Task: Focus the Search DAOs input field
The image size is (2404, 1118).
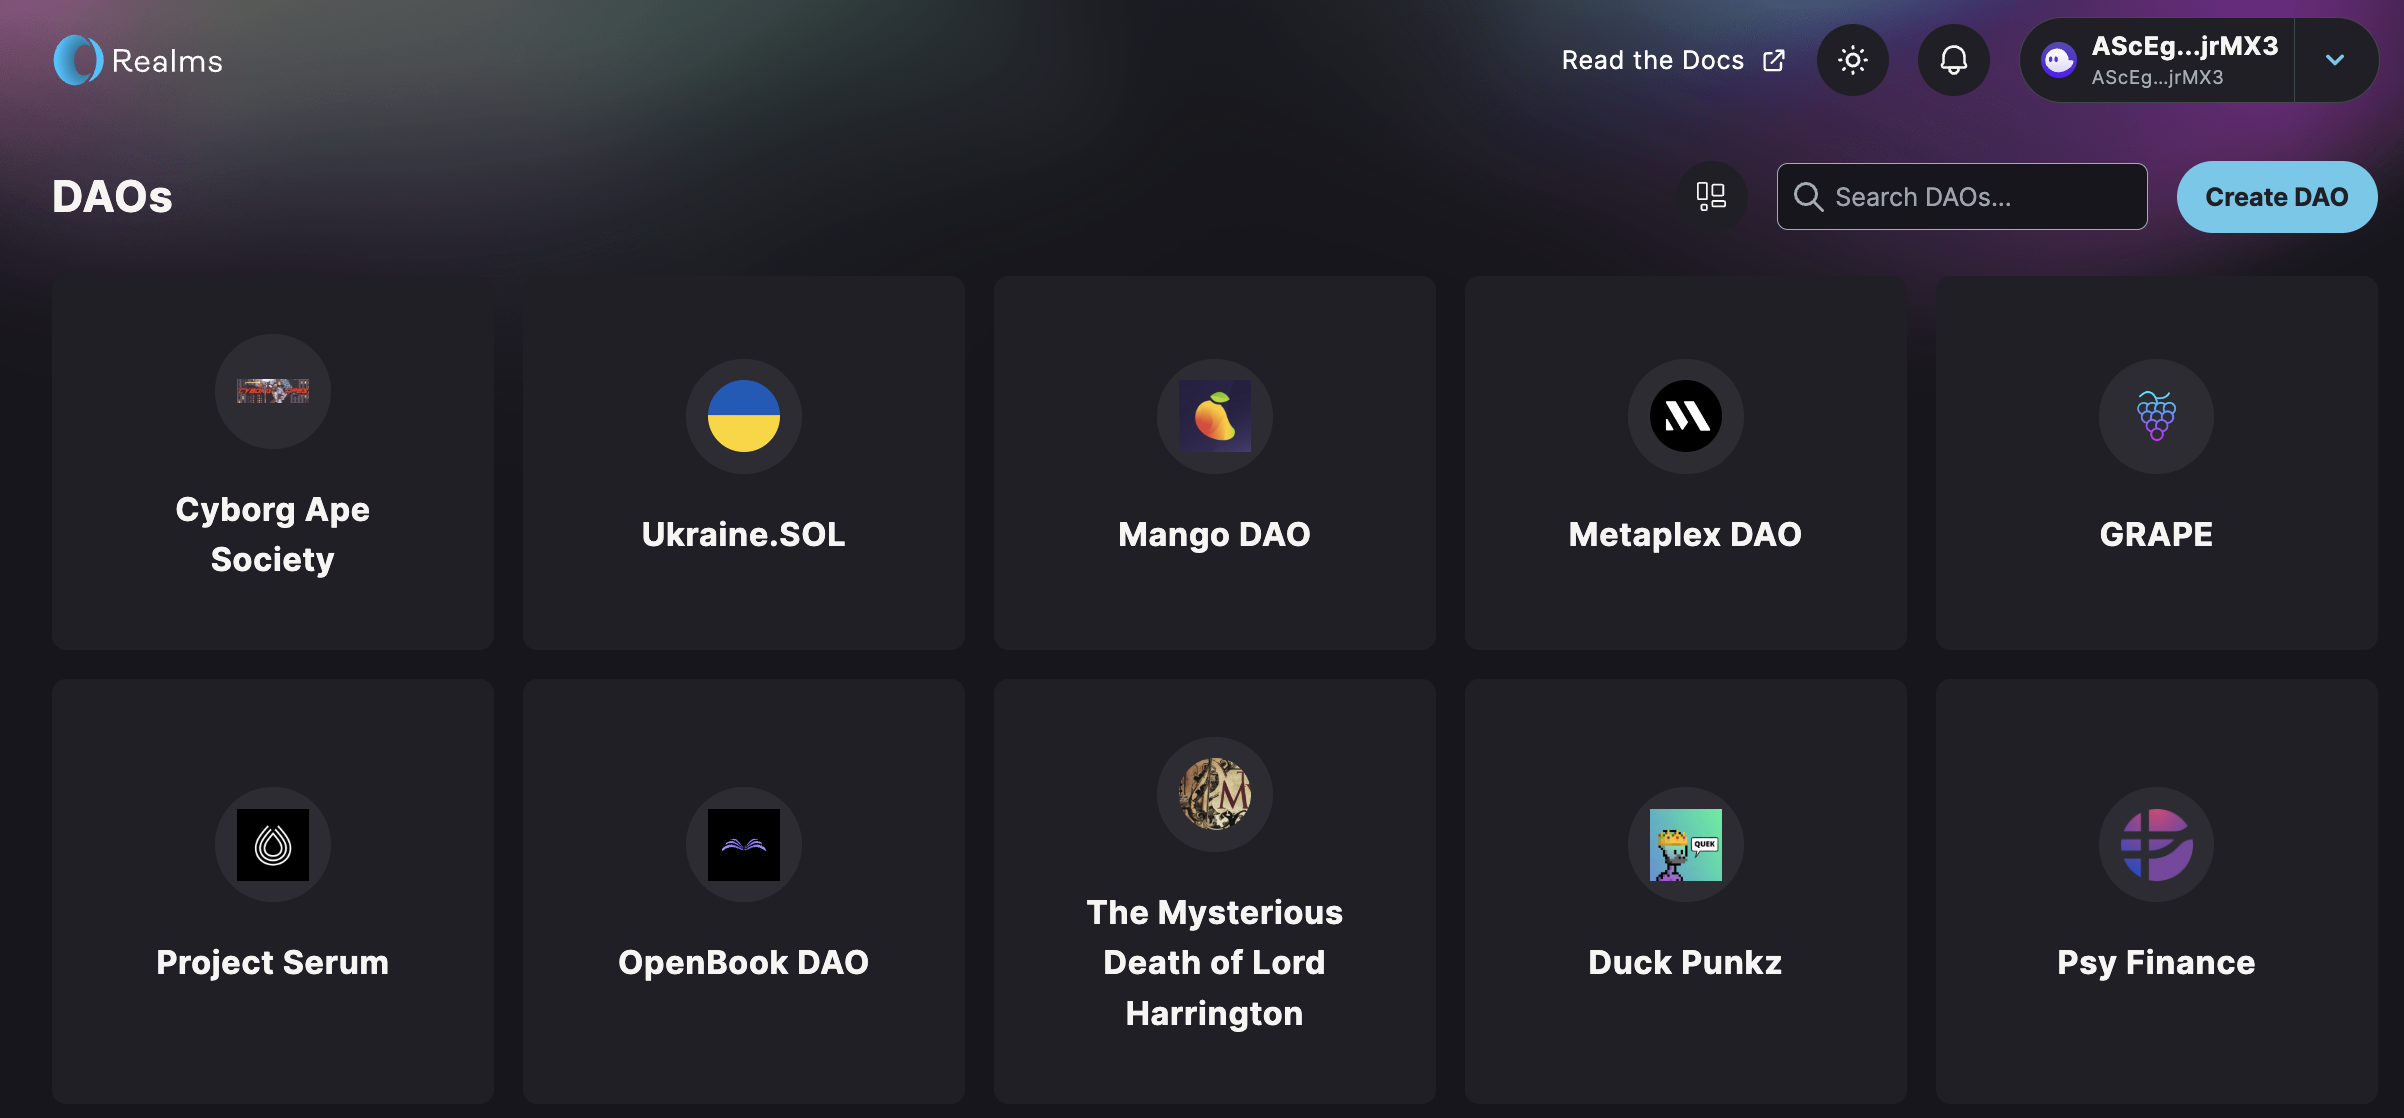Action: (1961, 196)
